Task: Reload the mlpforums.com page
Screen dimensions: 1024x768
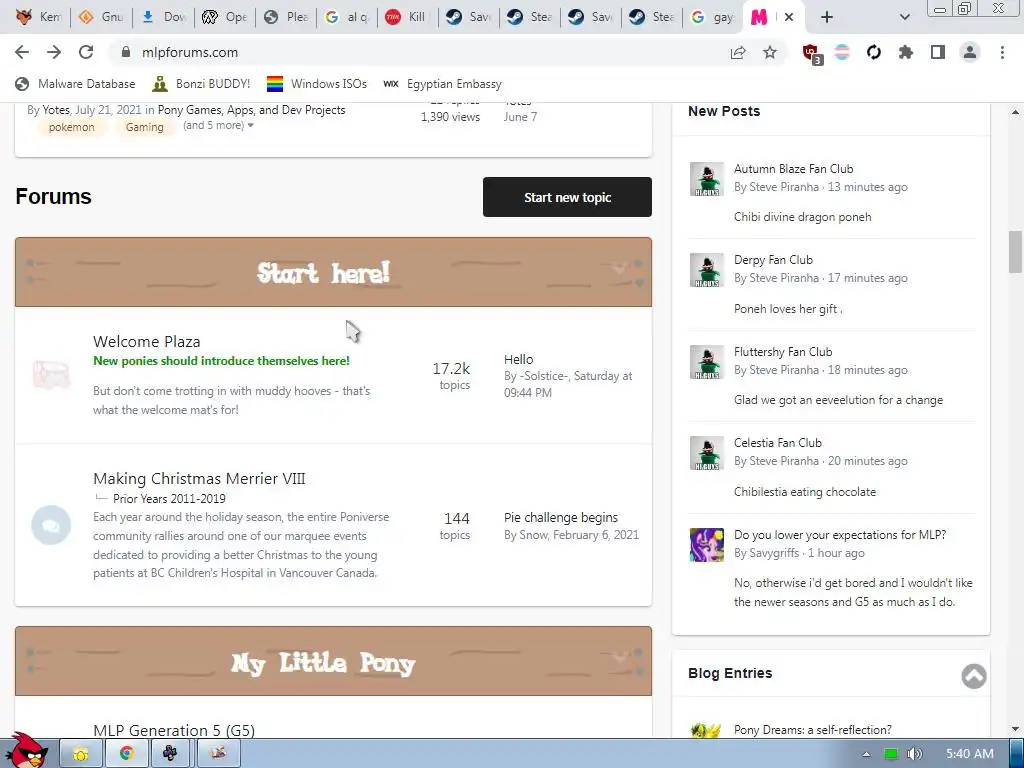Action: click(x=86, y=52)
